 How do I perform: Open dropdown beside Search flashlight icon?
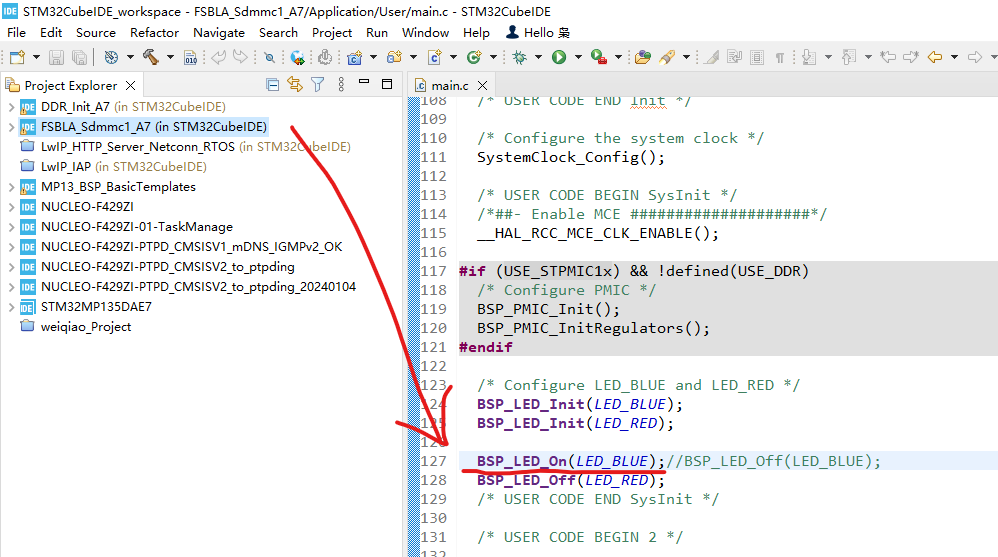[x=686, y=57]
